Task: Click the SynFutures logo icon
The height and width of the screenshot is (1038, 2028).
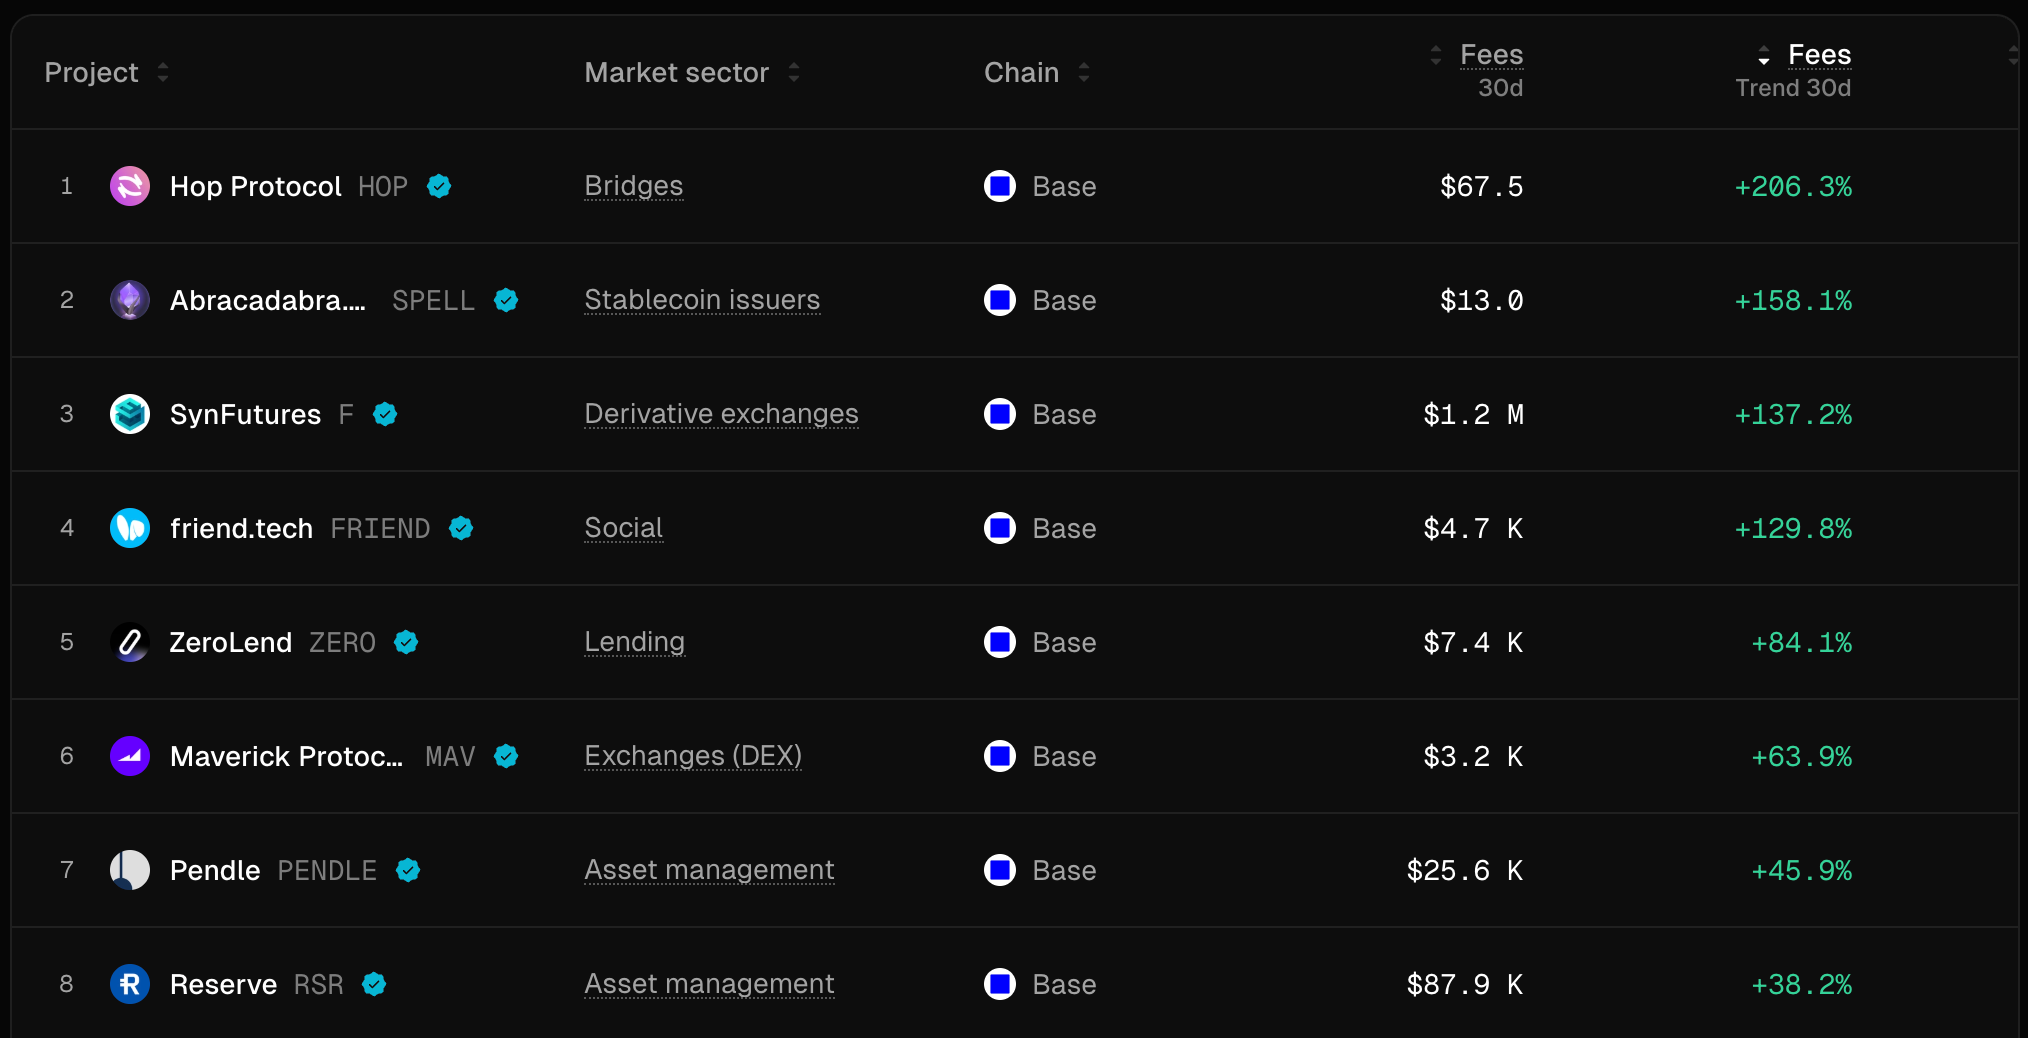Action: (x=130, y=414)
